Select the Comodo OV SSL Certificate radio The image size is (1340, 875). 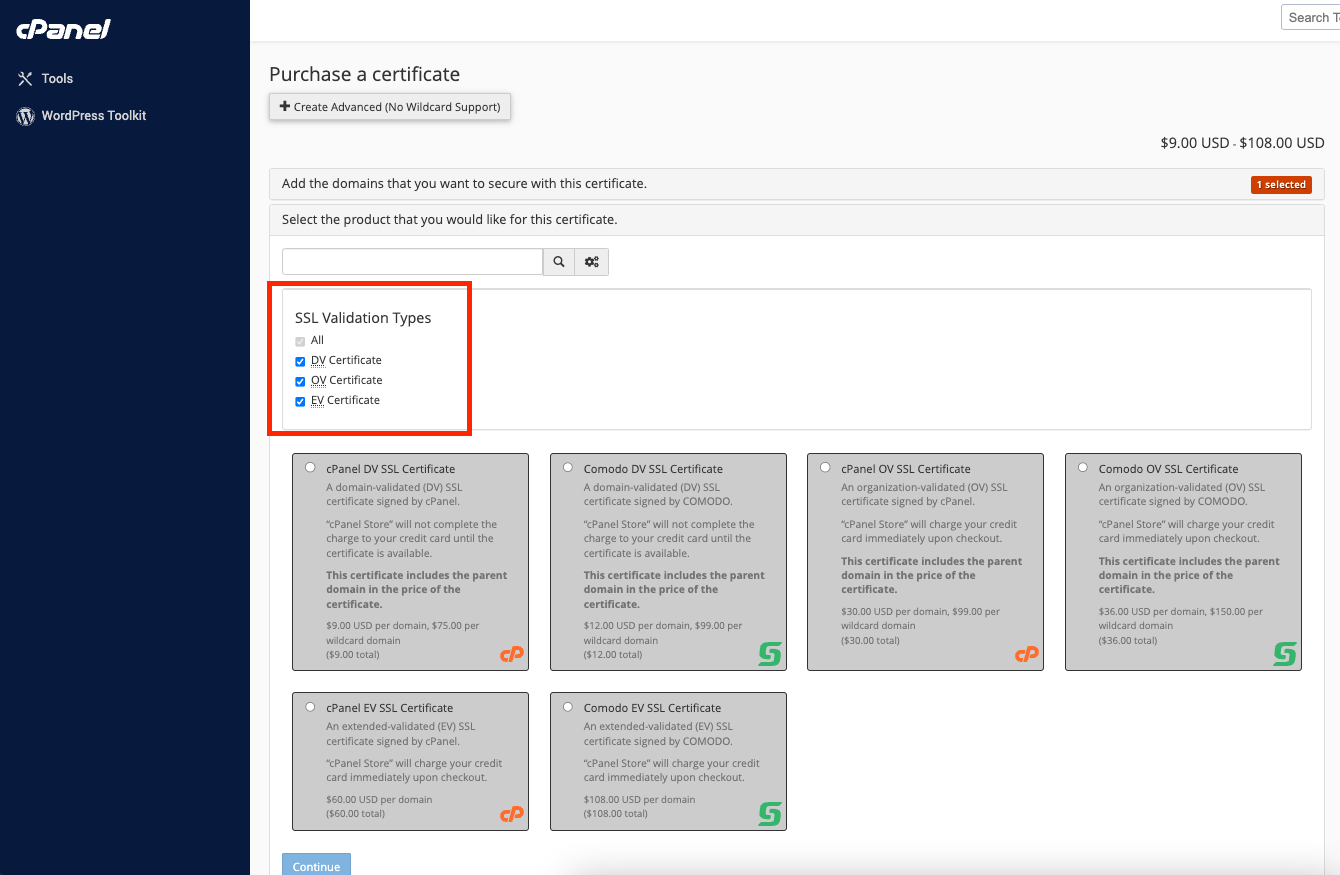tap(1083, 467)
